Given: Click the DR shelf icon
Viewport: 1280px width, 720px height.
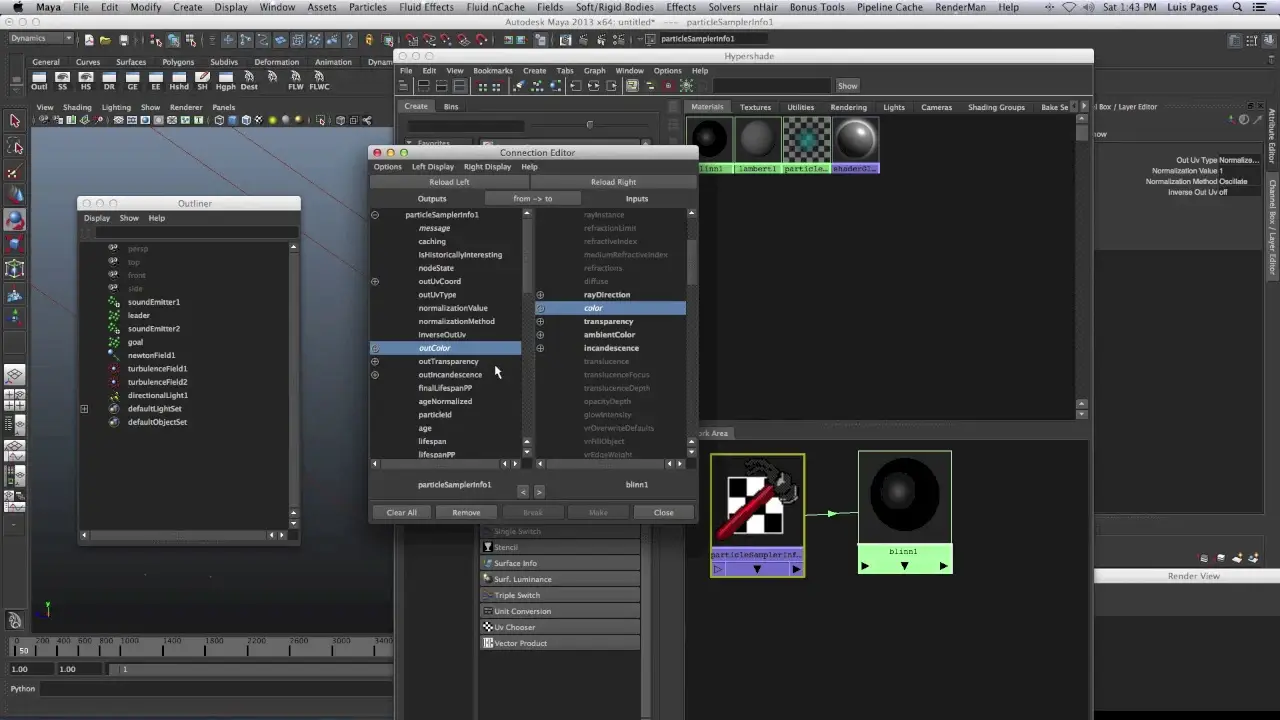Looking at the screenshot, I should tap(109, 80).
